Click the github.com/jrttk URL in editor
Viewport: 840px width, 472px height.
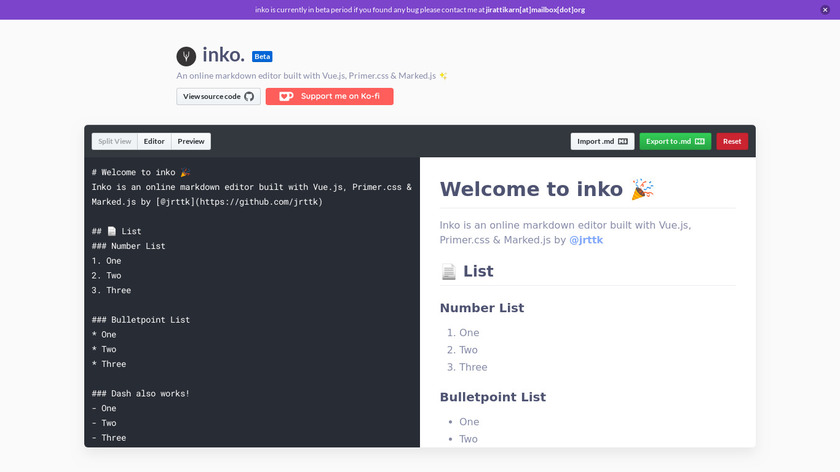(259, 202)
